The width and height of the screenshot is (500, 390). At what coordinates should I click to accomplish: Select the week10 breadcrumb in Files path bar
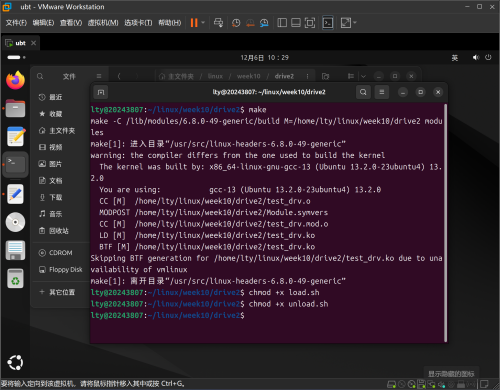pyautogui.click(x=249, y=76)
